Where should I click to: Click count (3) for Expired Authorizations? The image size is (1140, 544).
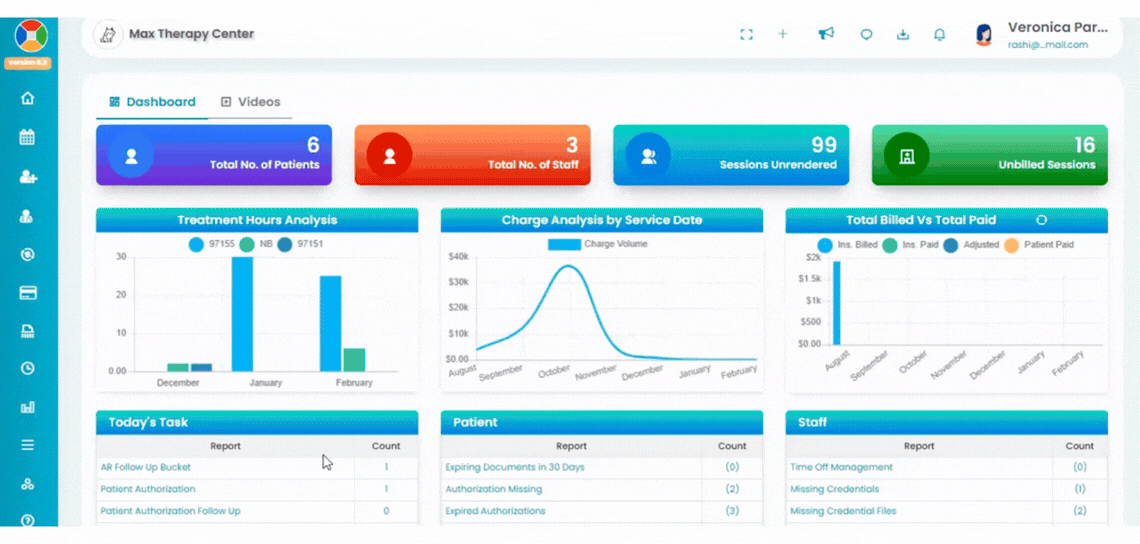click(x=732, y=511)
